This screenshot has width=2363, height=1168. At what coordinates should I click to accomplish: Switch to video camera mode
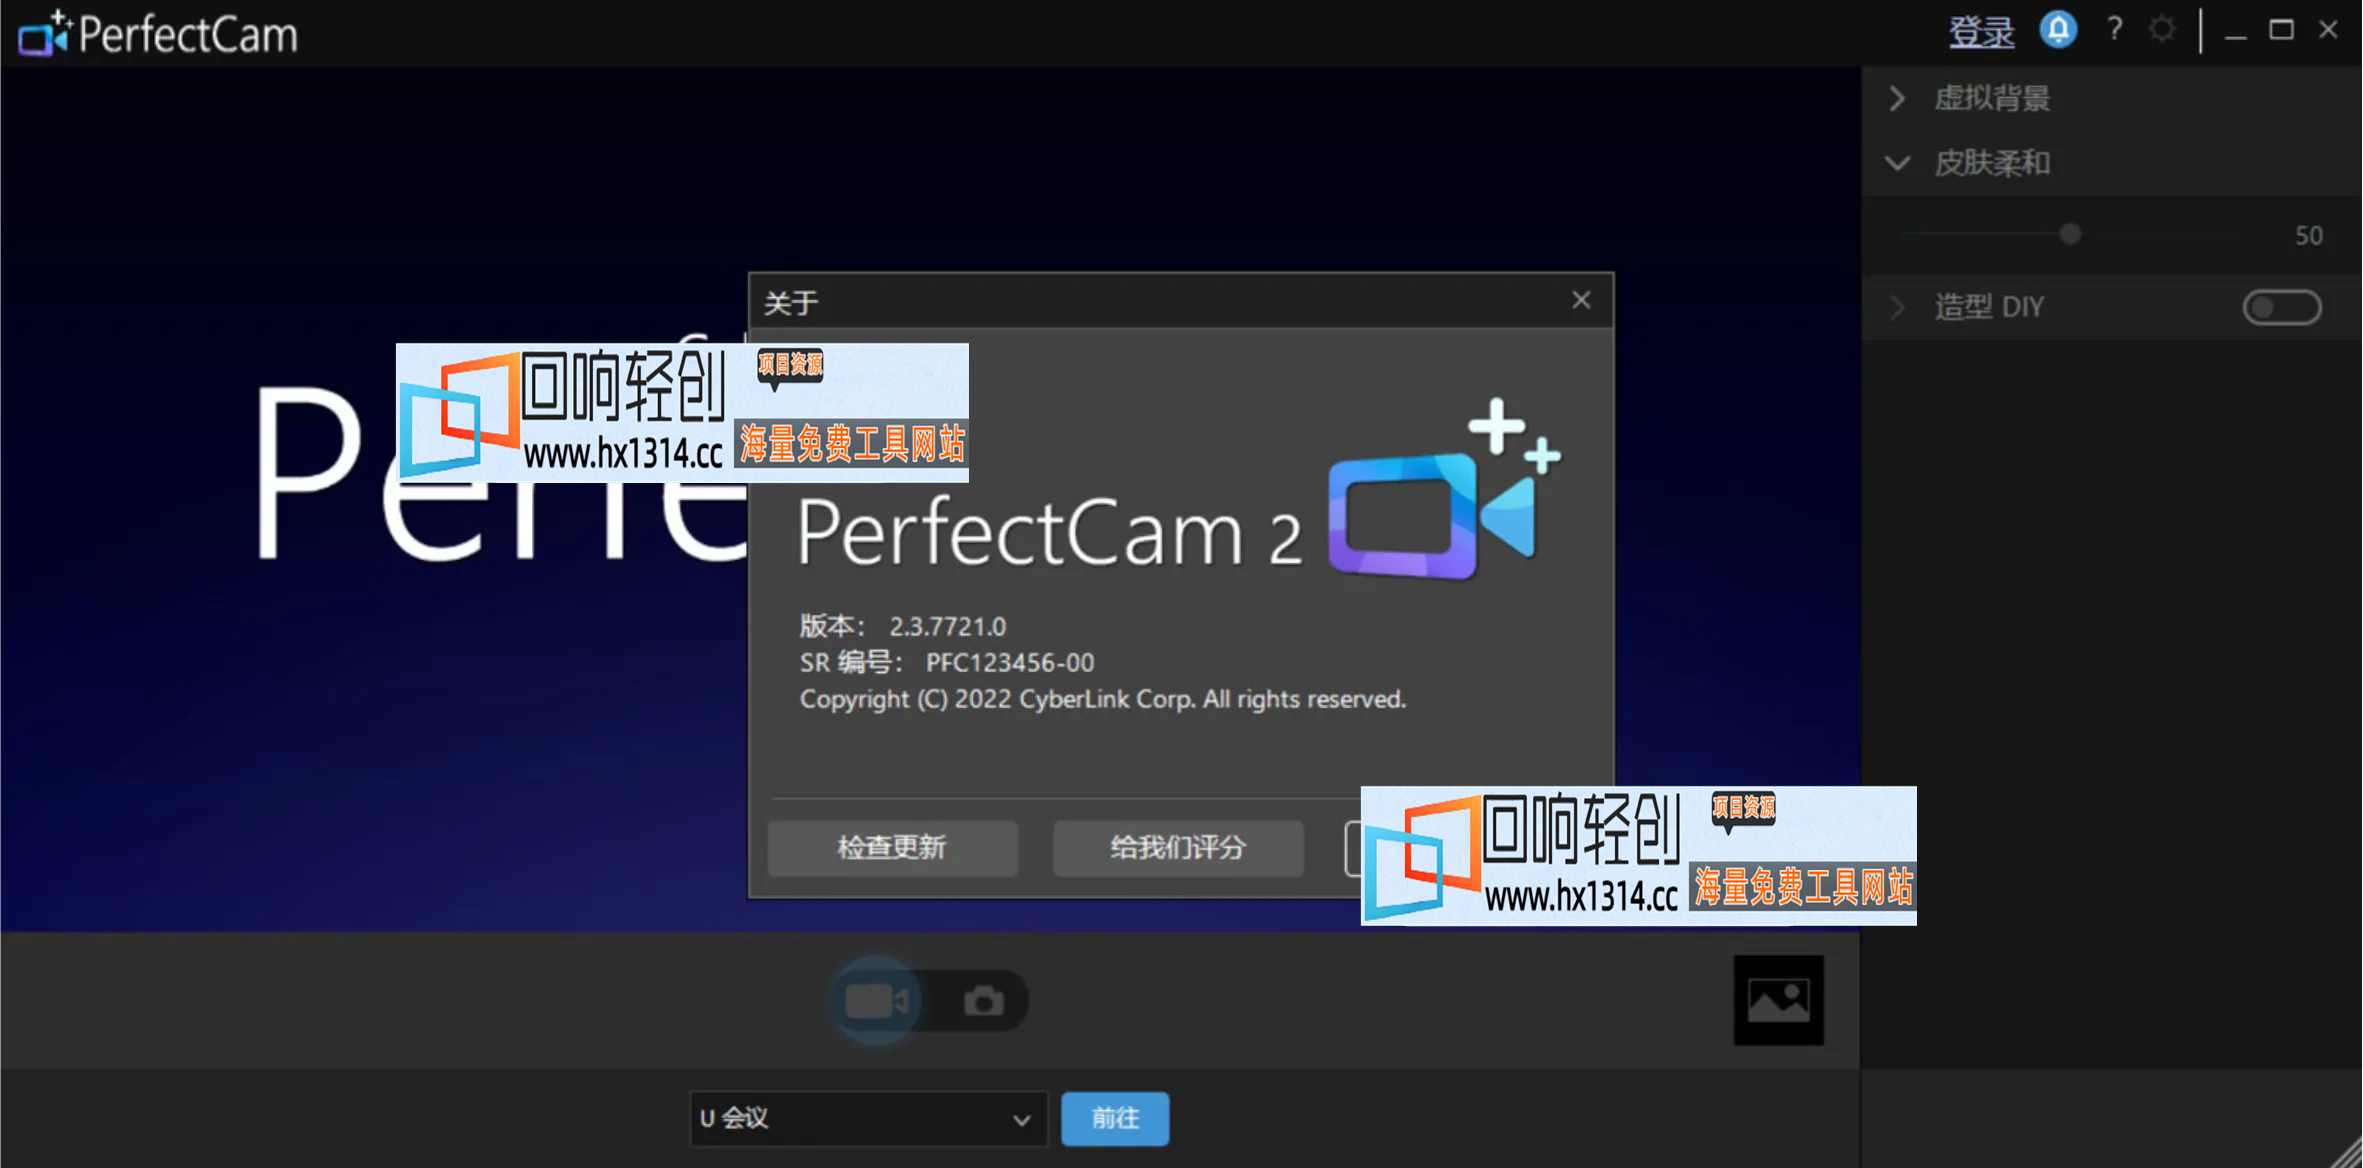(x=877, y=1001)
